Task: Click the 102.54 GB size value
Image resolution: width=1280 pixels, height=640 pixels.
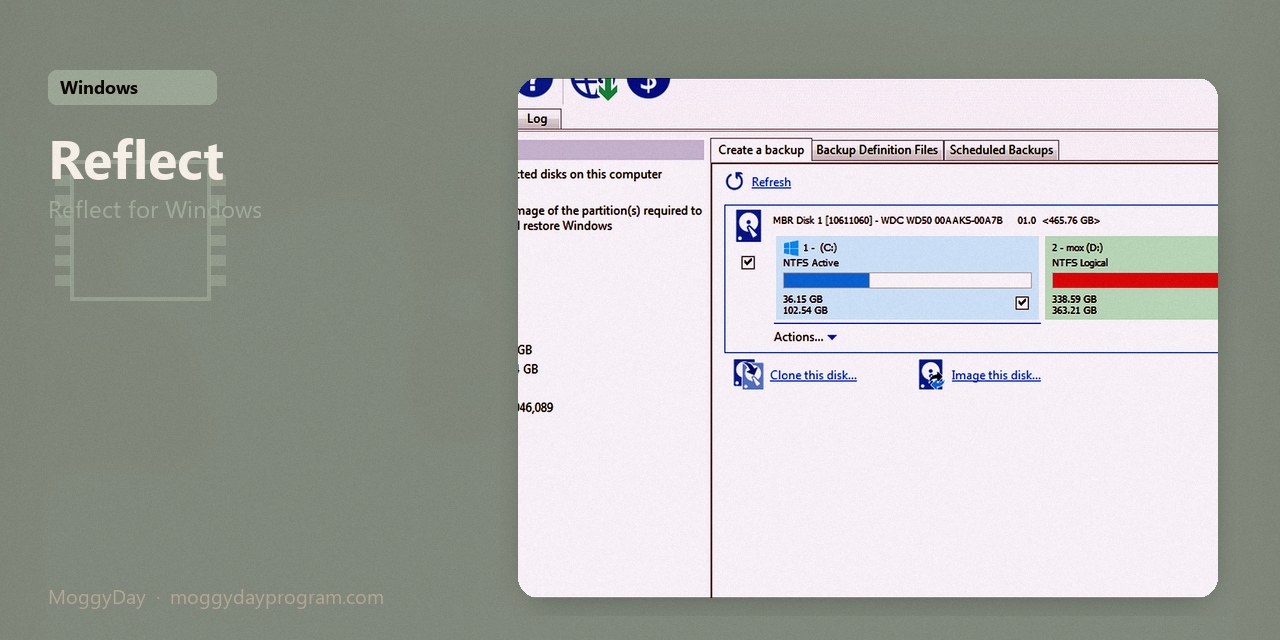Action: (x=805, y=310)
